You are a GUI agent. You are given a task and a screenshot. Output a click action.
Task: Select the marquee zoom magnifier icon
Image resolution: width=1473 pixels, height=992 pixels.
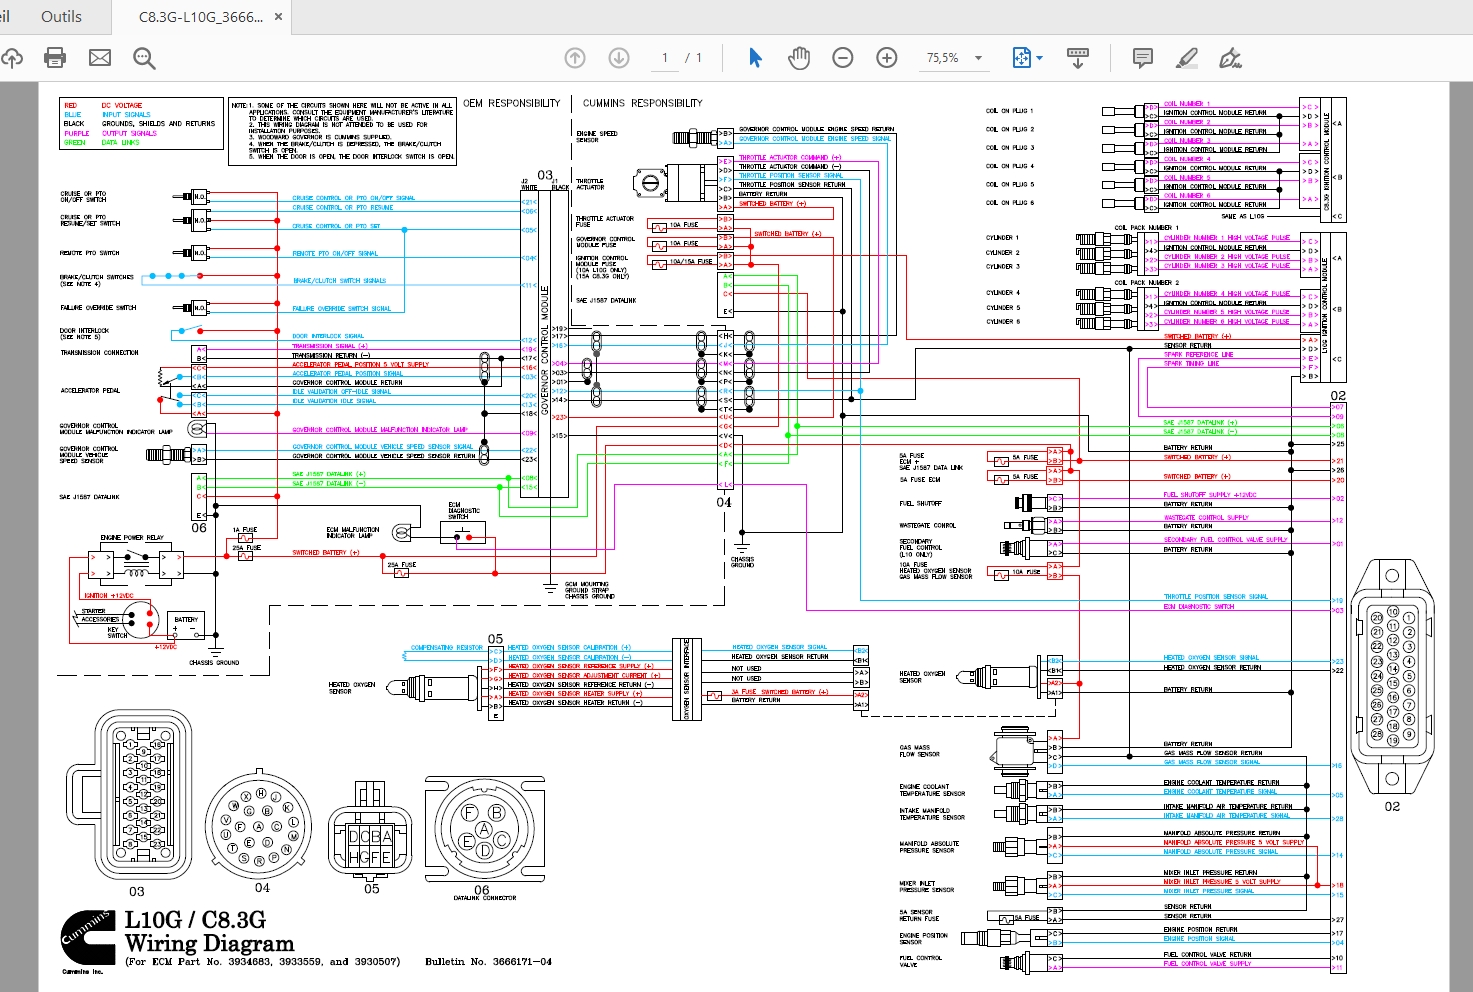[x=144, y=57]
